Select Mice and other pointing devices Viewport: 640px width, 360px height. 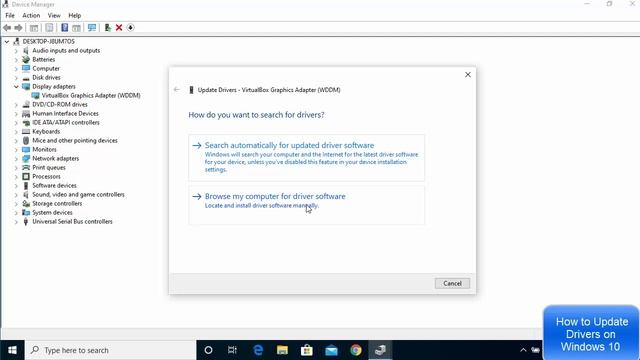pyautogui.click(x=75, y=140)
